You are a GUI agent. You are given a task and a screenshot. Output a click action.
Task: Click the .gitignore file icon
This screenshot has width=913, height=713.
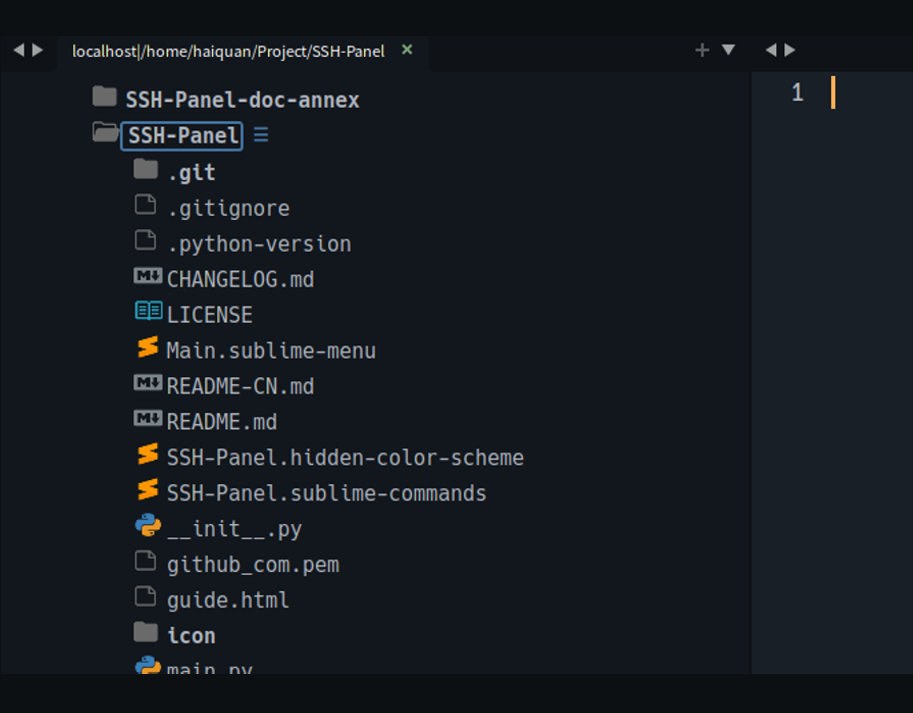[145, 205]
